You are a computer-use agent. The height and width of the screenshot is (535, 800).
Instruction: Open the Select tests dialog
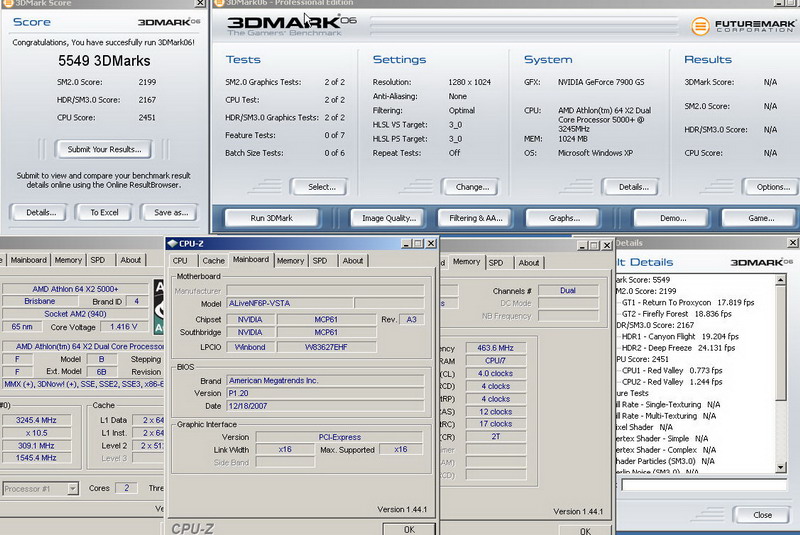pyautogui.click(x=319, y=187)
